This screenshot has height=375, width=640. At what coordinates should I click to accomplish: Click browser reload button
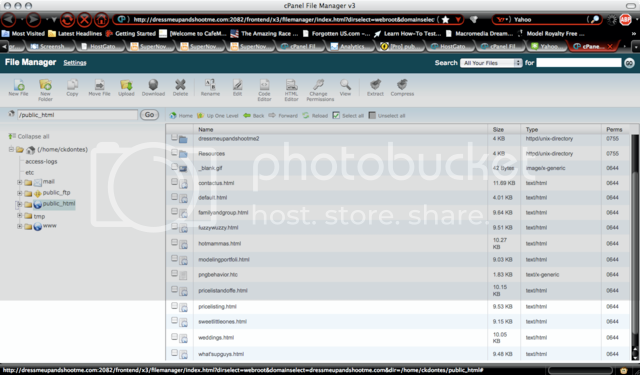coord(67,19)
